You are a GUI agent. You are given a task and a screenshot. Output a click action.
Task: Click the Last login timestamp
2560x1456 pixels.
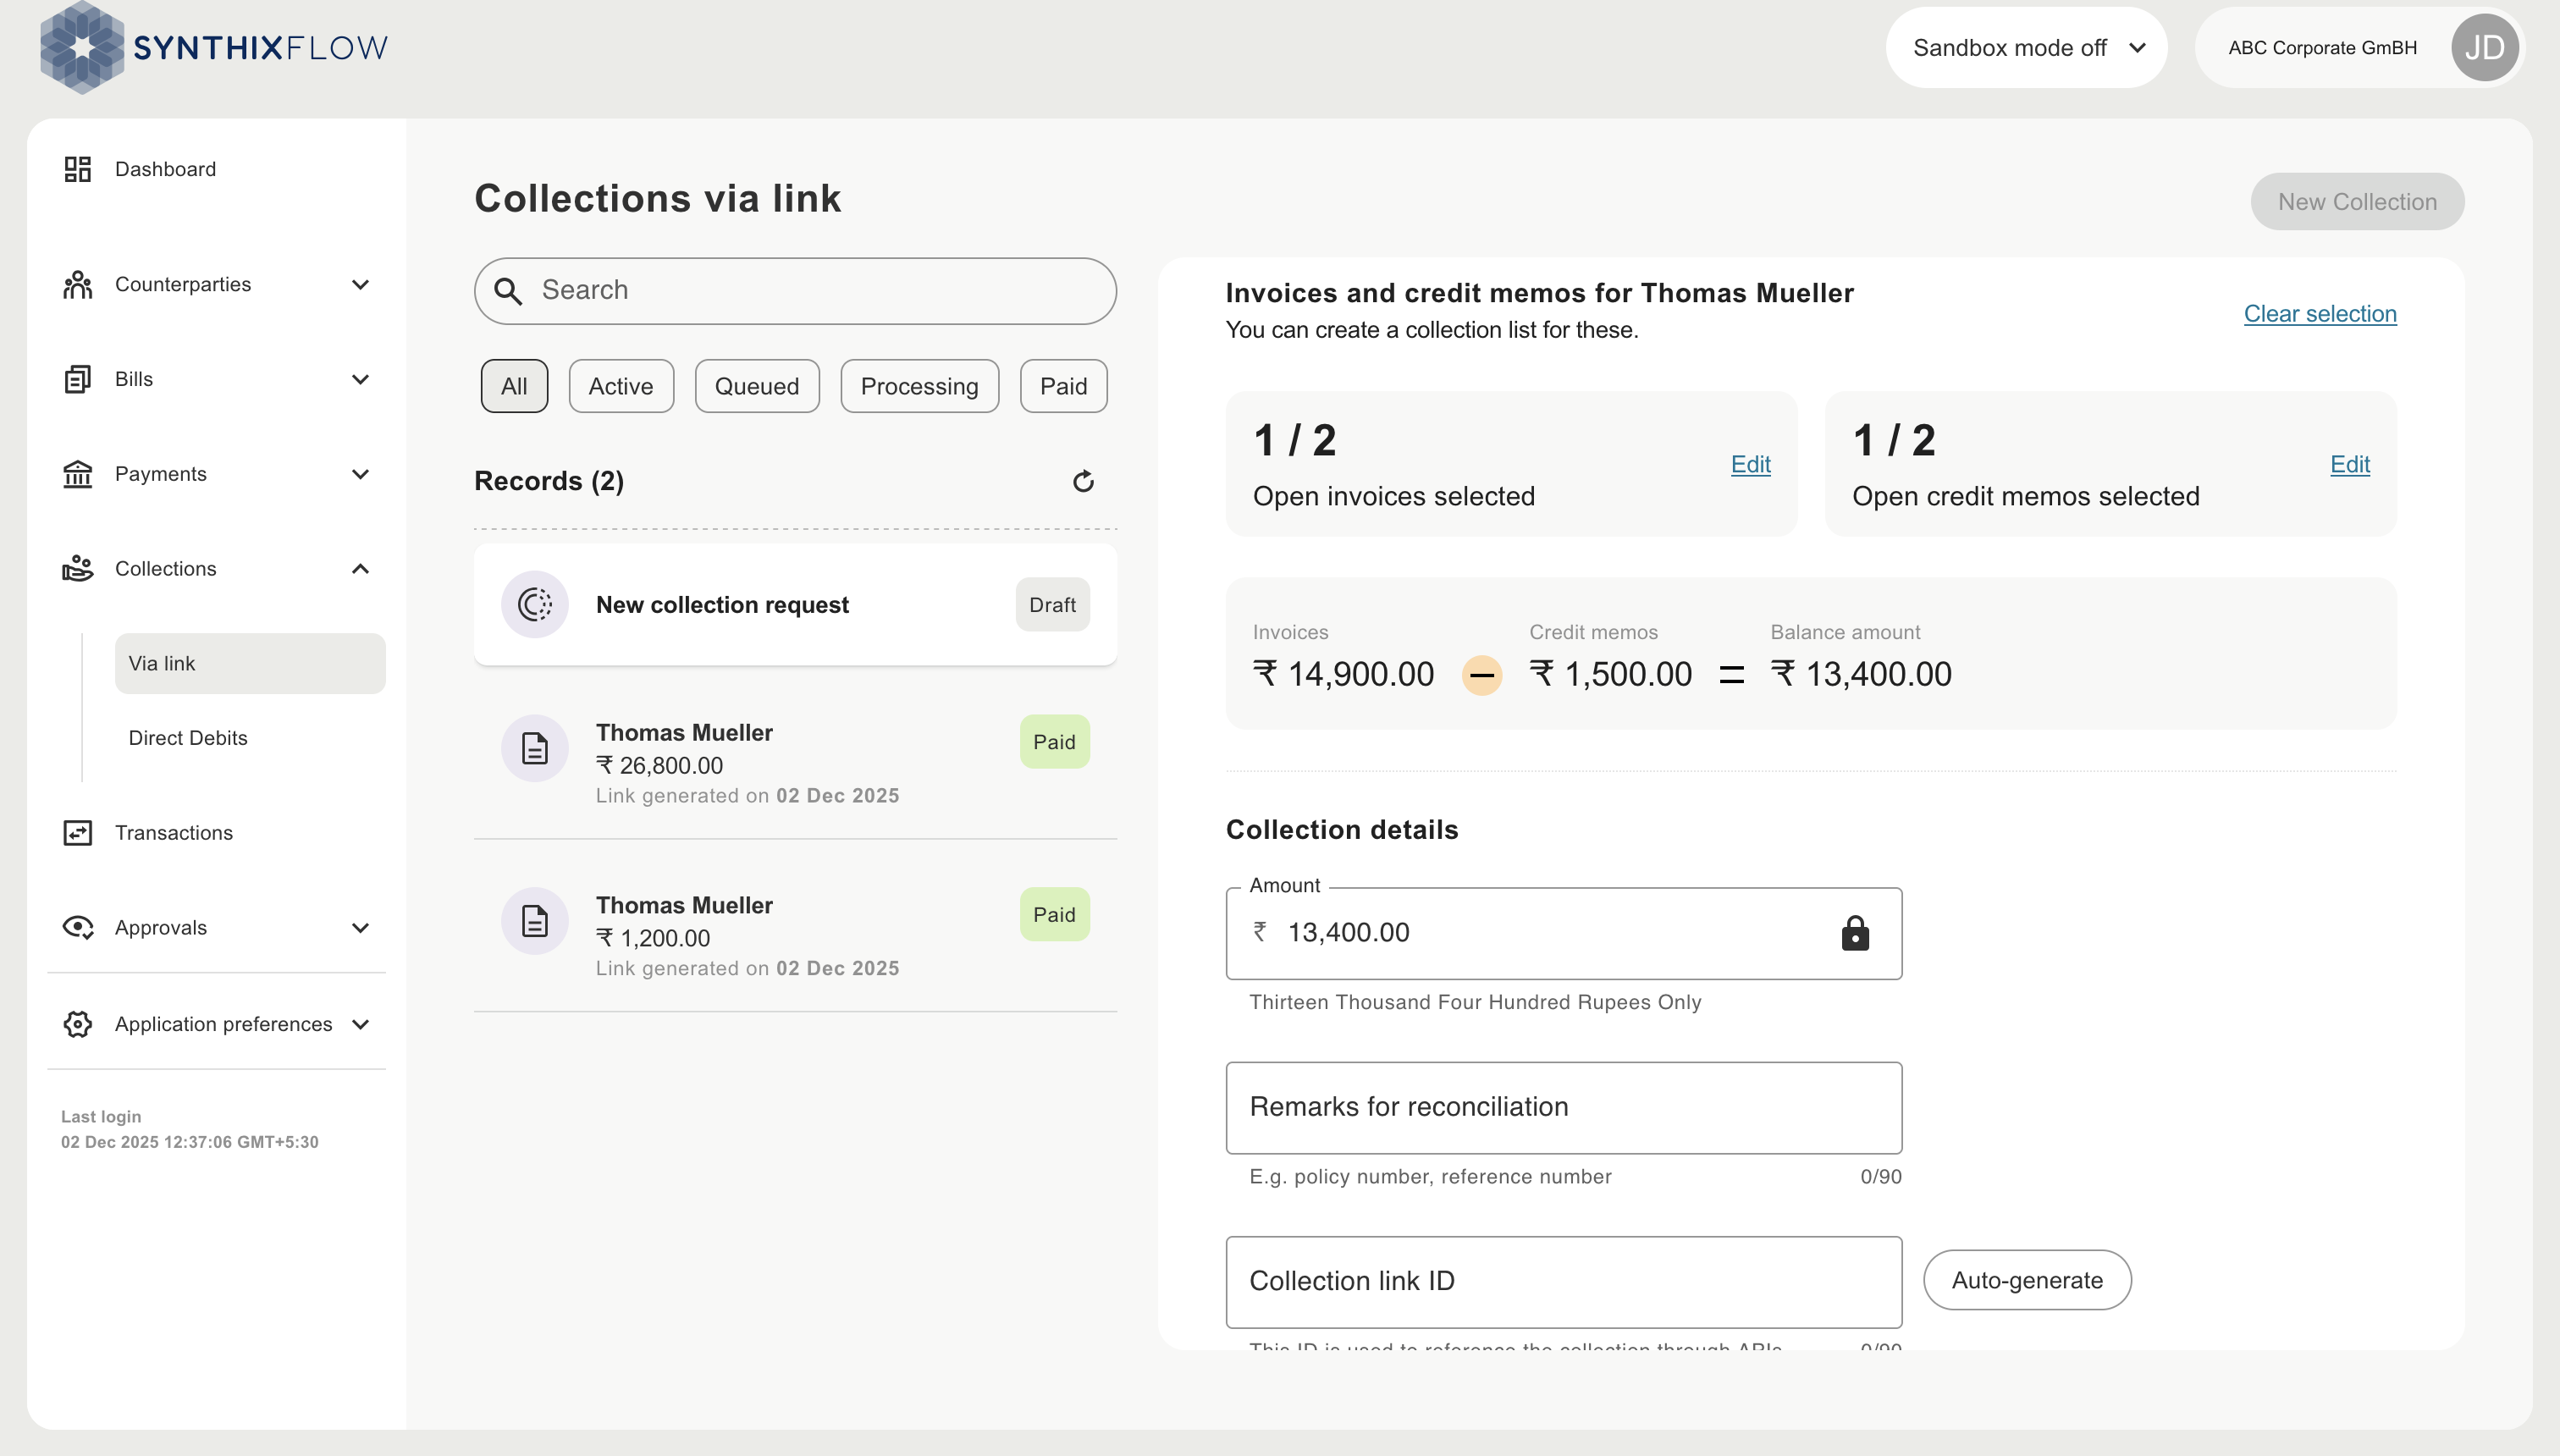coord(190,1142)
